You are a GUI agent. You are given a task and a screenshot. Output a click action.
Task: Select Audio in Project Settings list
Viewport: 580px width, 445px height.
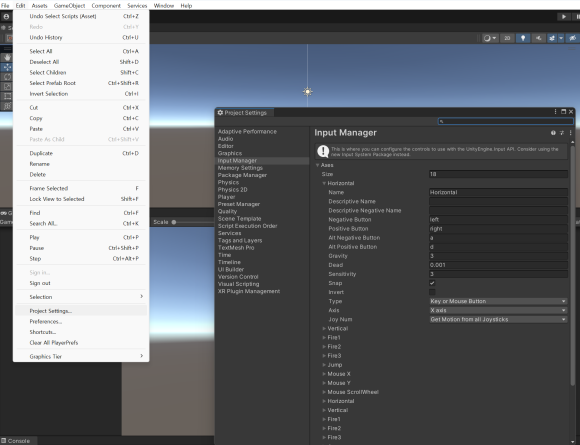225,139
